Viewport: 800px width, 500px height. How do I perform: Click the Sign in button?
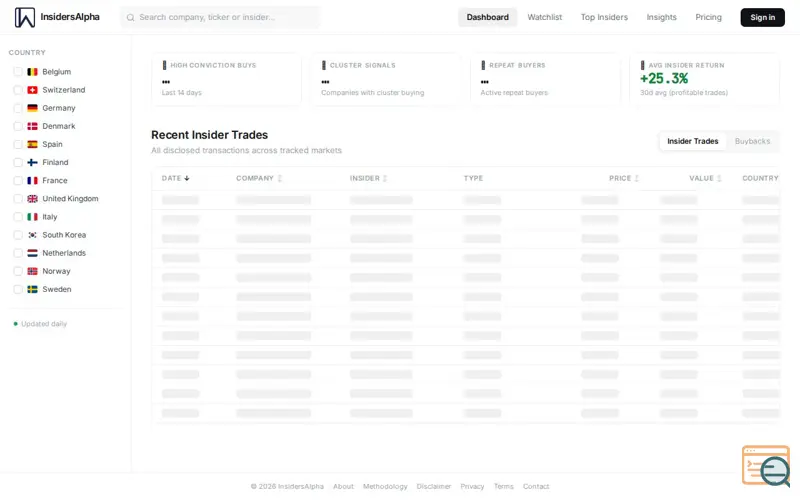tap(762, 17)
